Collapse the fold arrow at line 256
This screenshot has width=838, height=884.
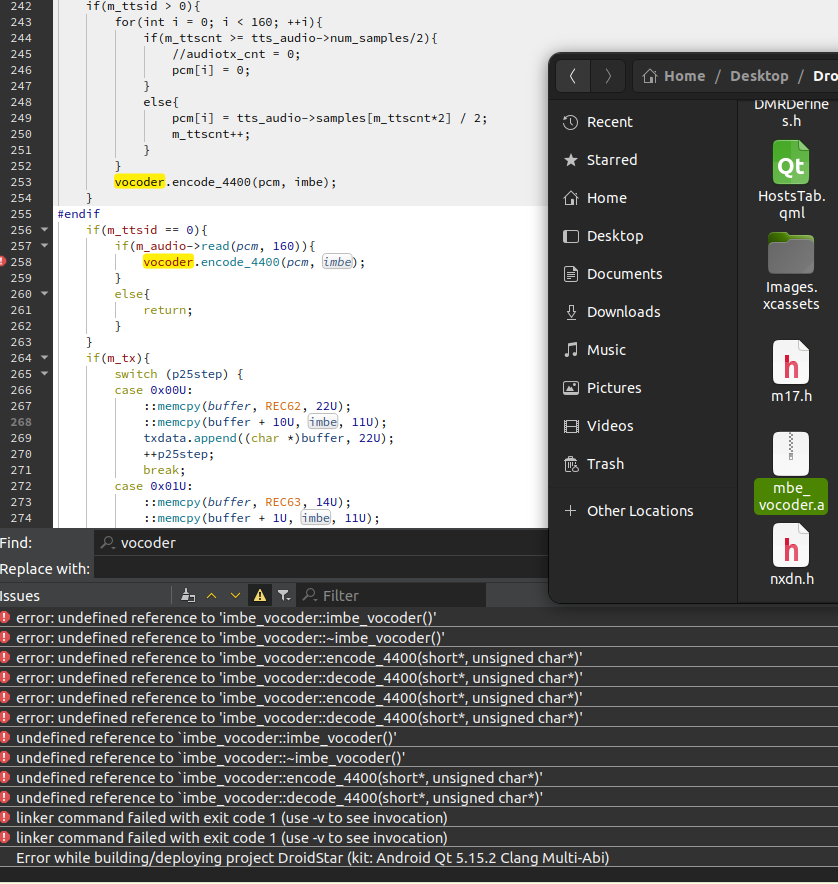[45, 230]
